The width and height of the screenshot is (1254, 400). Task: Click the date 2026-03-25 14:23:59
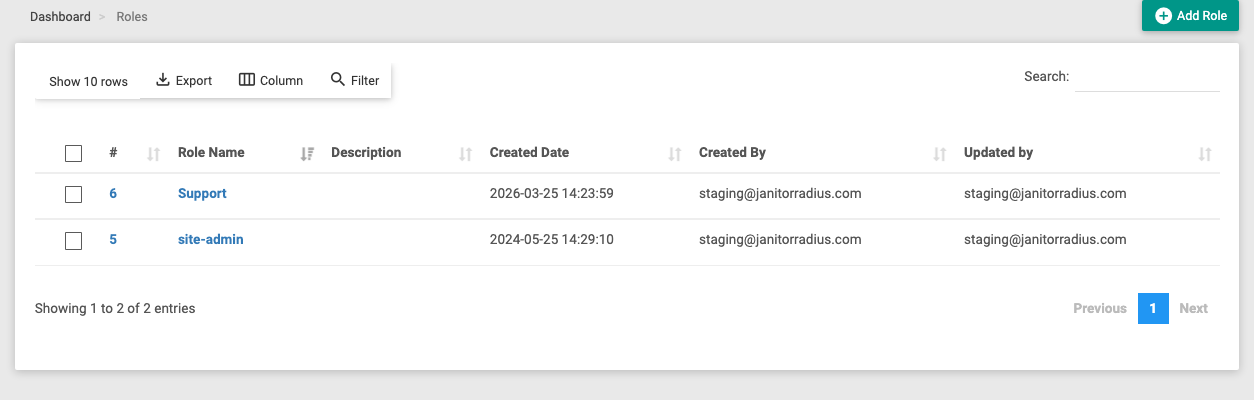[x=551, y=193]
